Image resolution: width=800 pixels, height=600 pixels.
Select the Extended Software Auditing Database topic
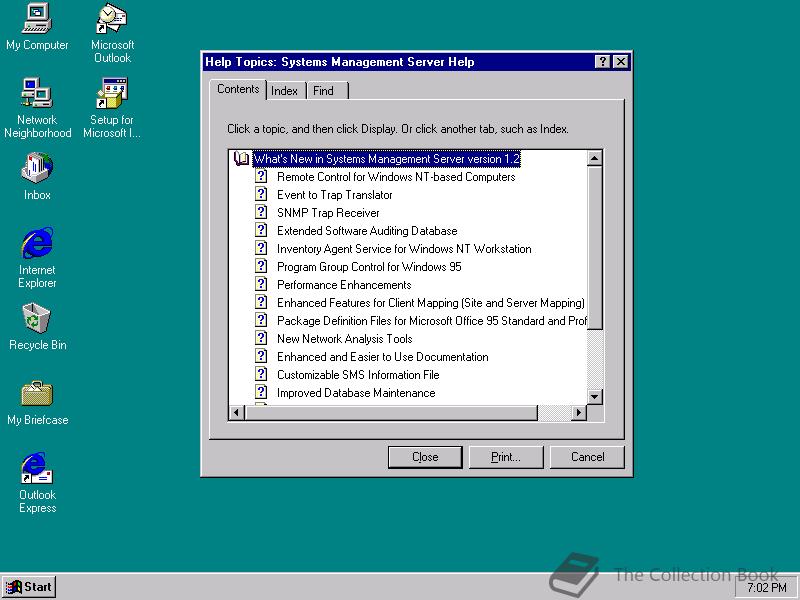click(367, 231)
